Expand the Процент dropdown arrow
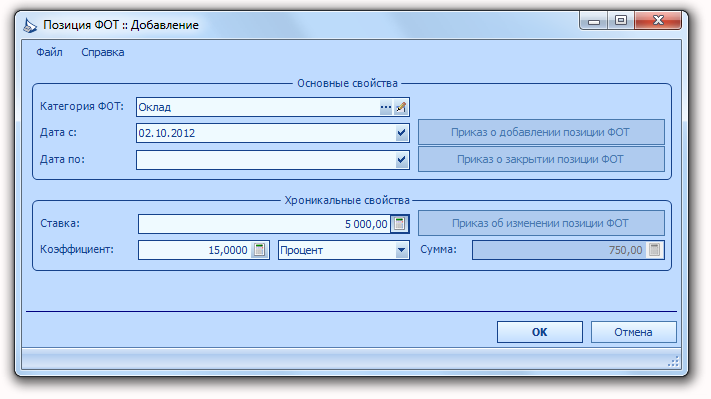 (401, 250)
